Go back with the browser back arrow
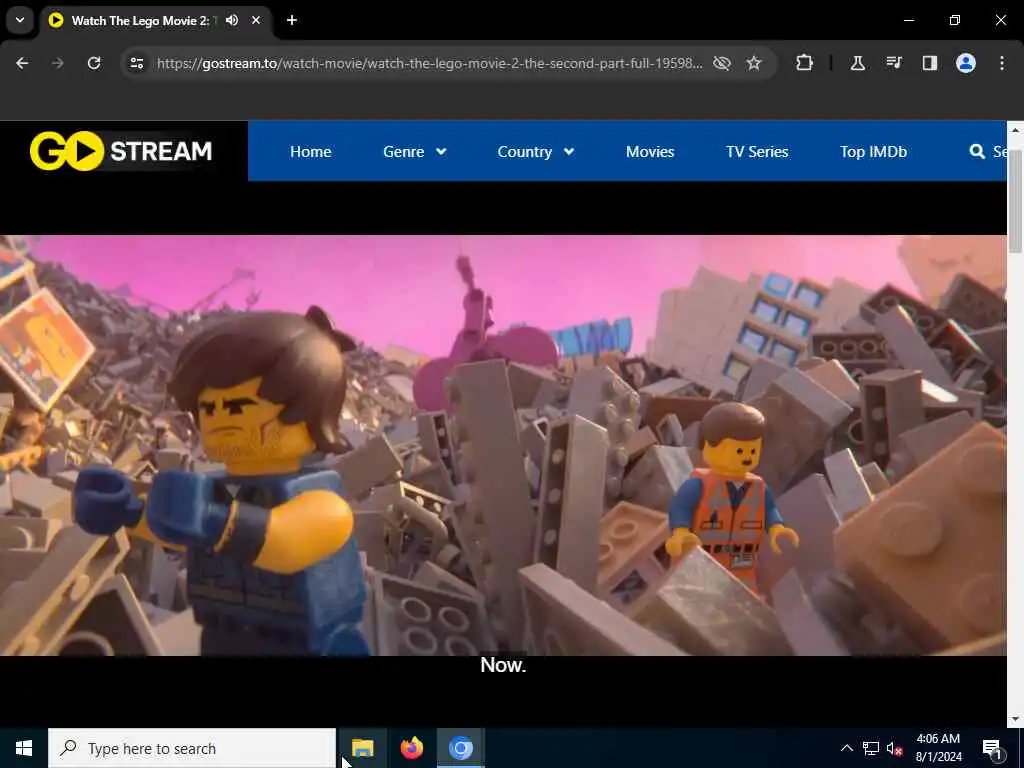The image size is (1024, 768). click(x=22, y=63)
